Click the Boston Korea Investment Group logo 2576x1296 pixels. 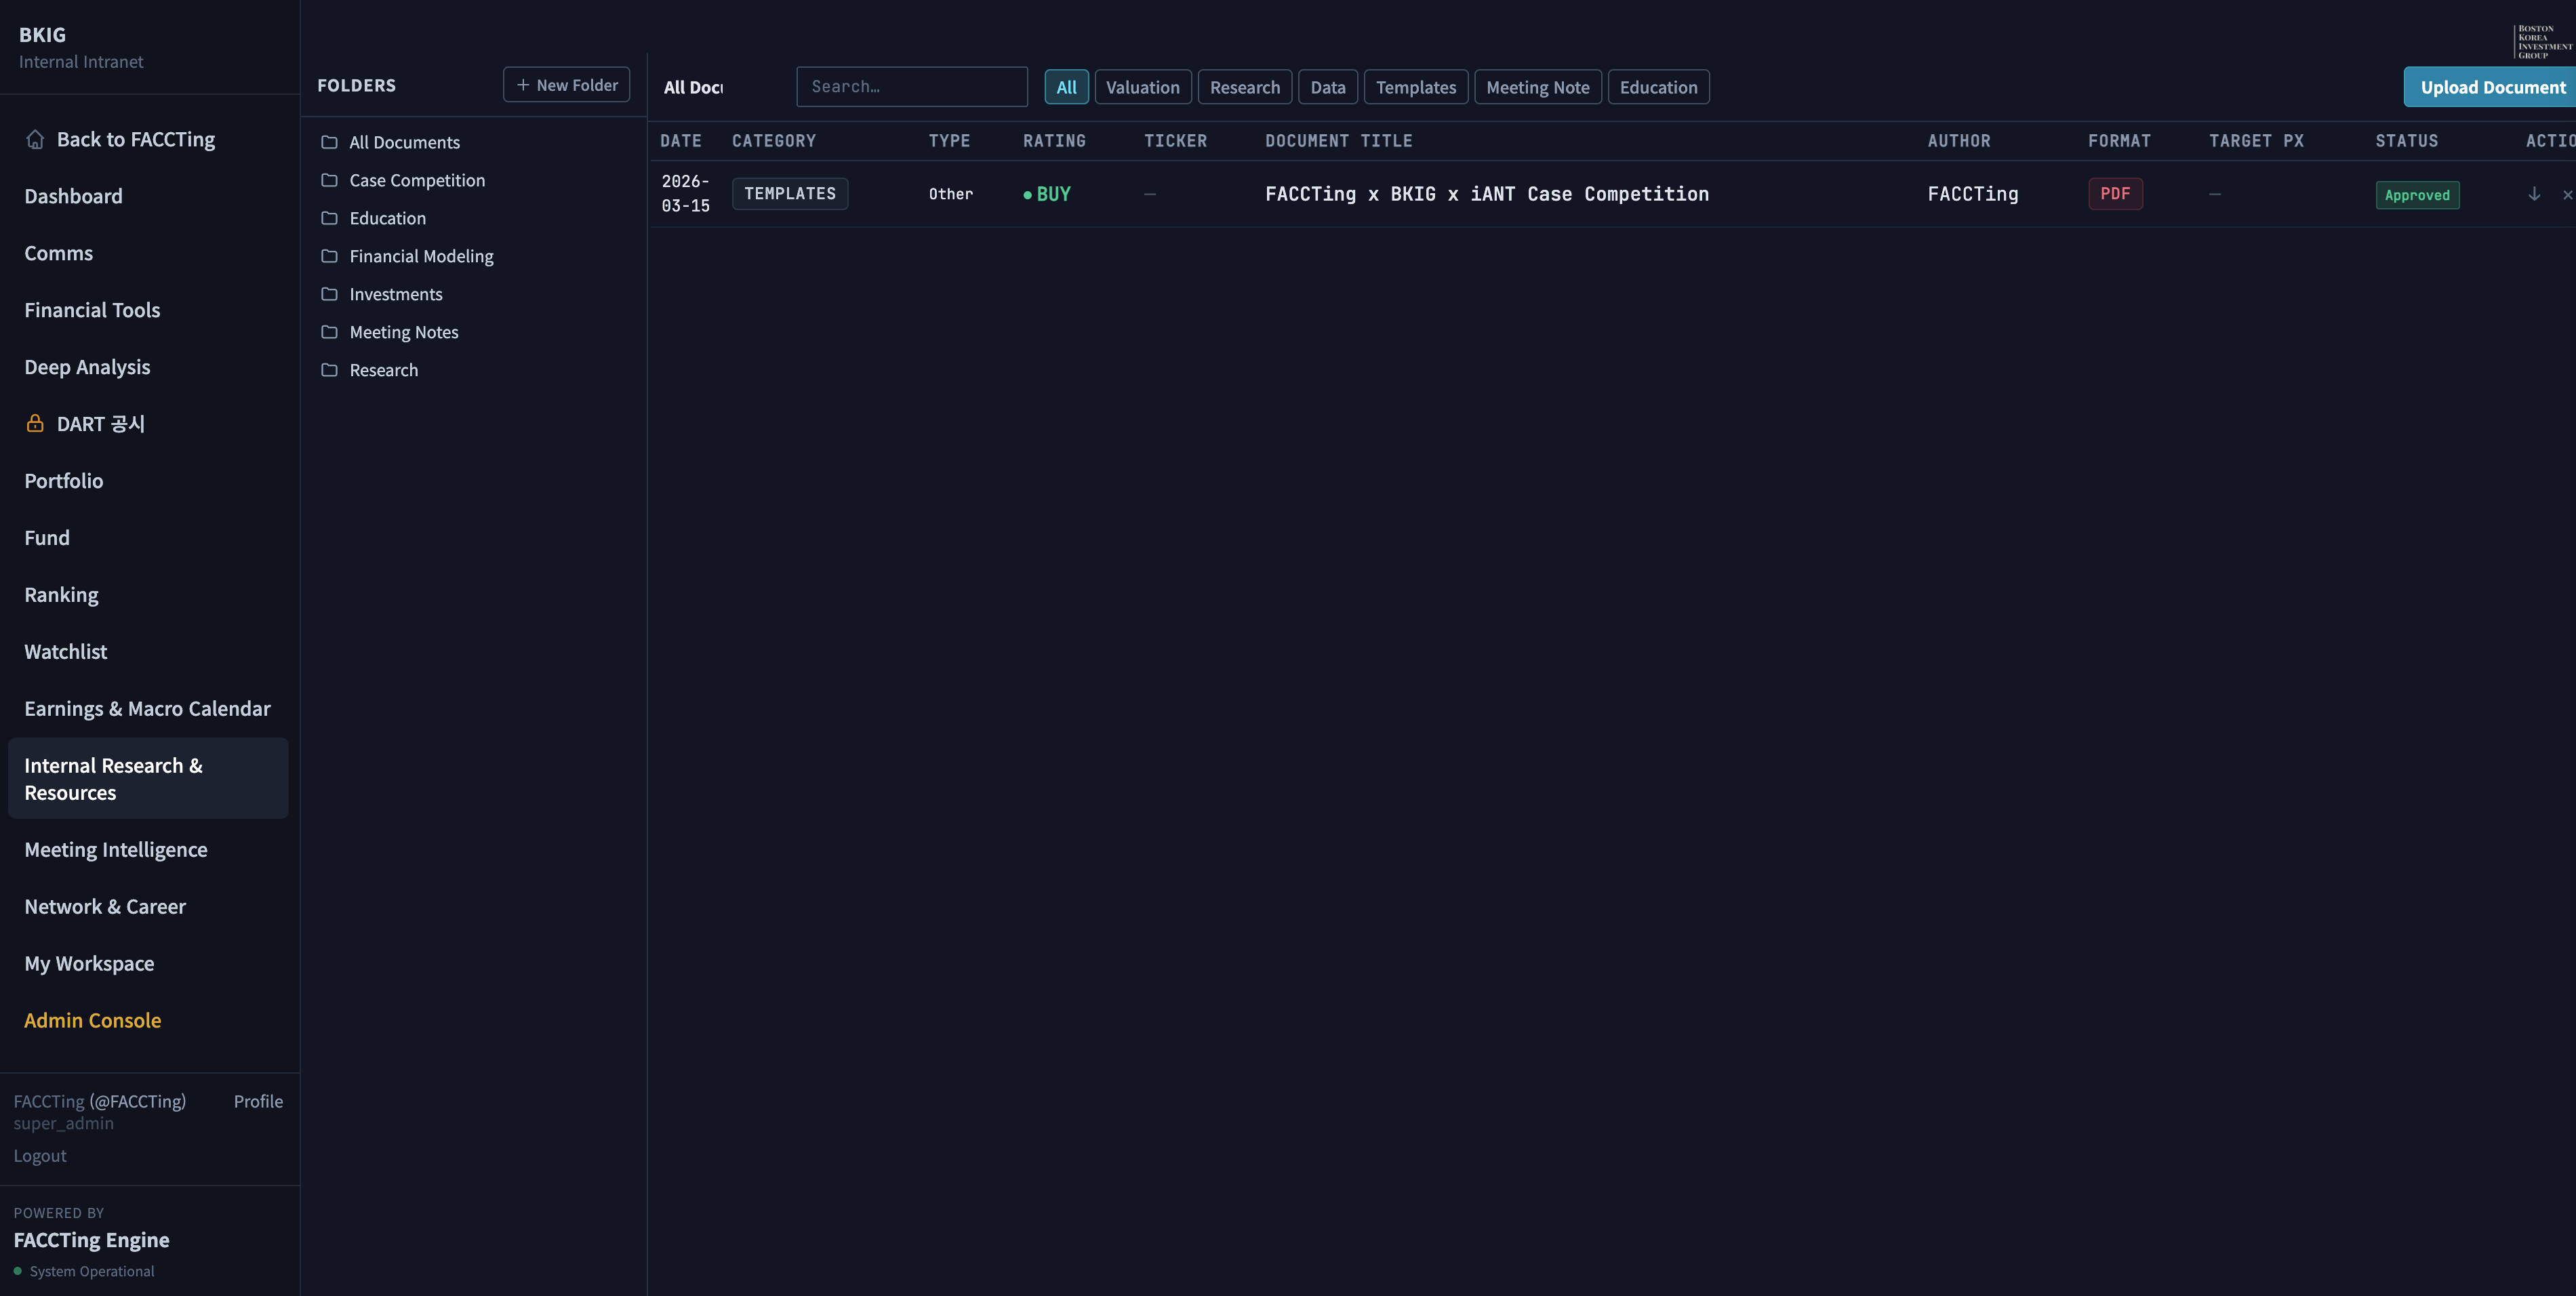[2542, 42]
